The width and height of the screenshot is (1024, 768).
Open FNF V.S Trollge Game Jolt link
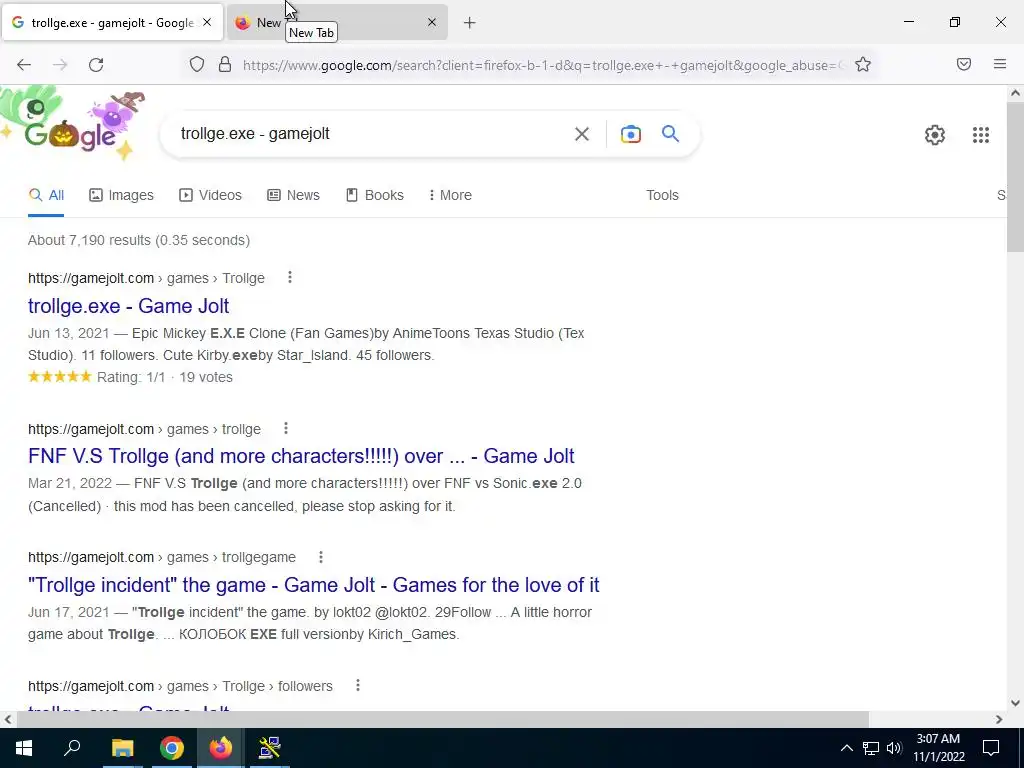click(x=301, y=456)
